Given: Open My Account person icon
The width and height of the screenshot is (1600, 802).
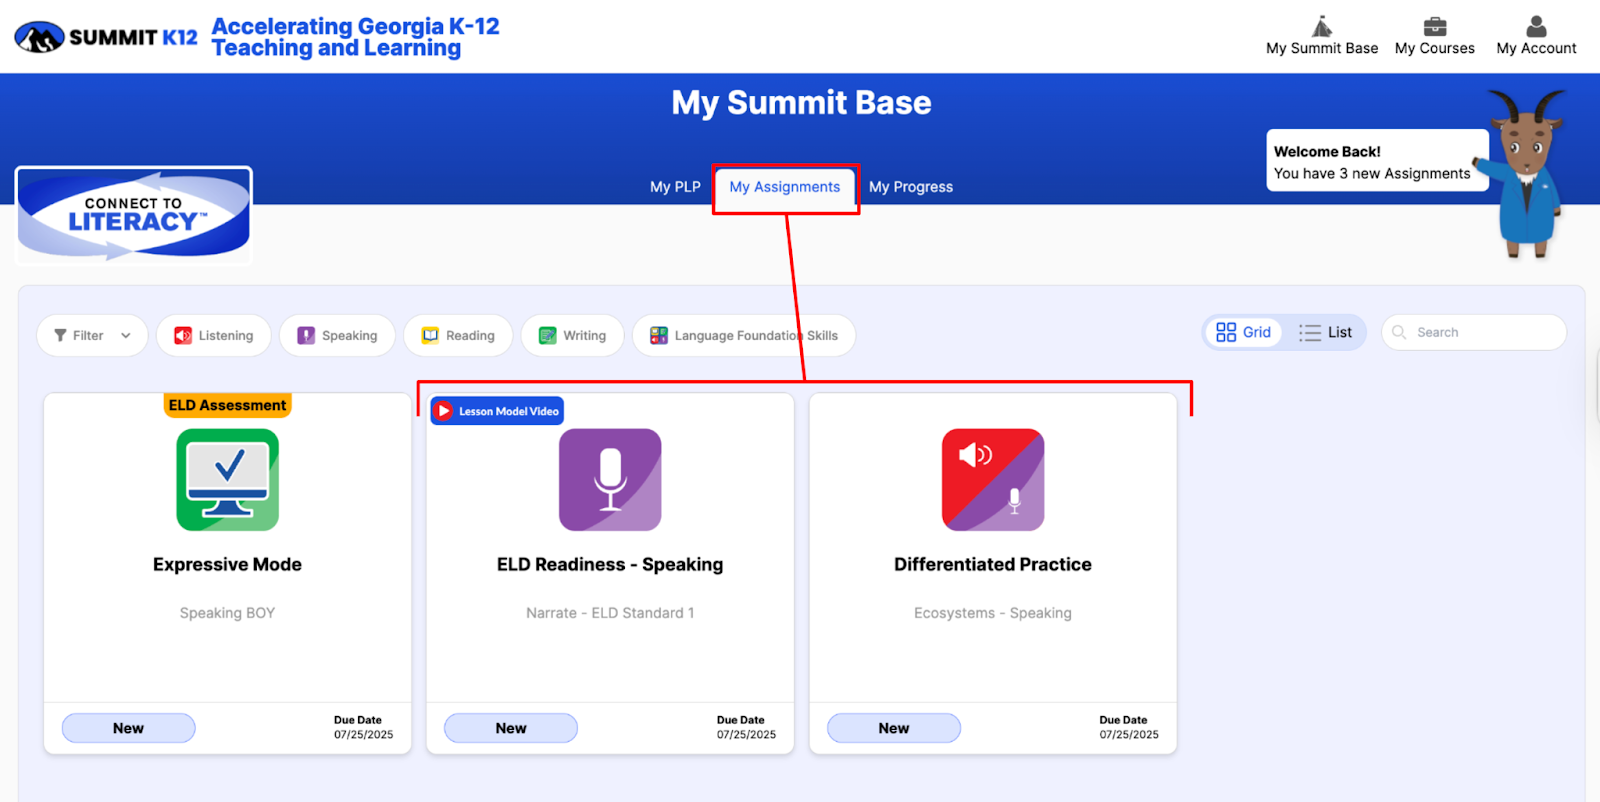Looking at the screenshot, I should [1536, 26].
